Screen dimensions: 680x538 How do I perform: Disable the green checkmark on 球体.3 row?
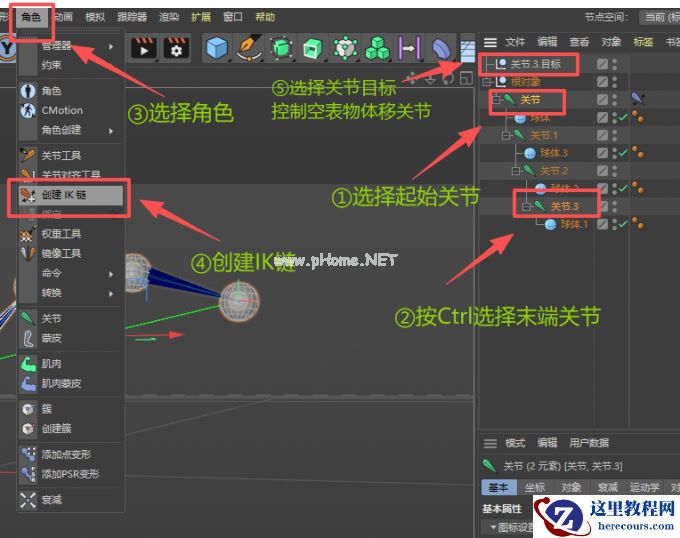pyautogui.click(x=623, y=153)
